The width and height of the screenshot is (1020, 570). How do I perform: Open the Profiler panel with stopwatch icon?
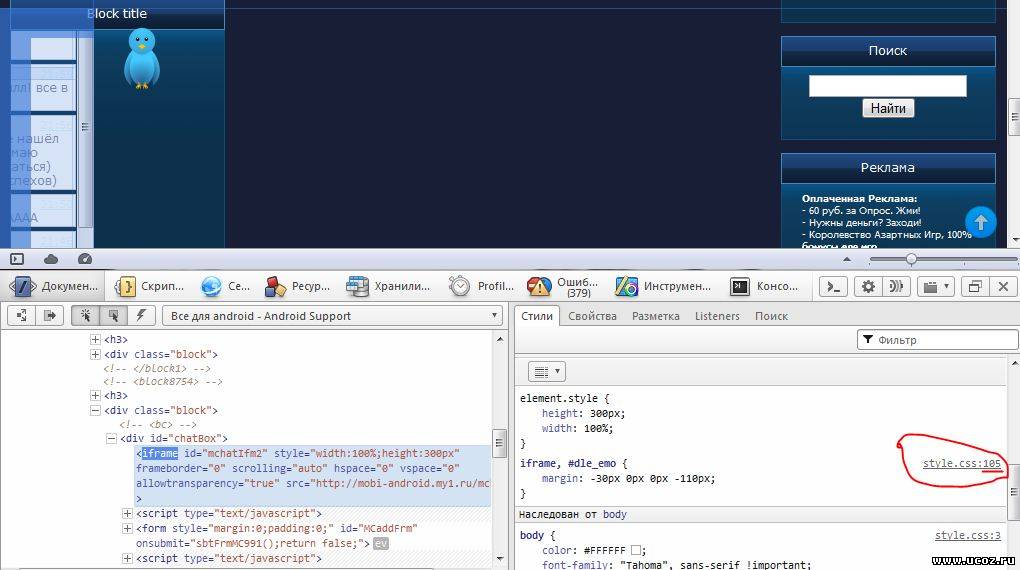coord(482,287)
